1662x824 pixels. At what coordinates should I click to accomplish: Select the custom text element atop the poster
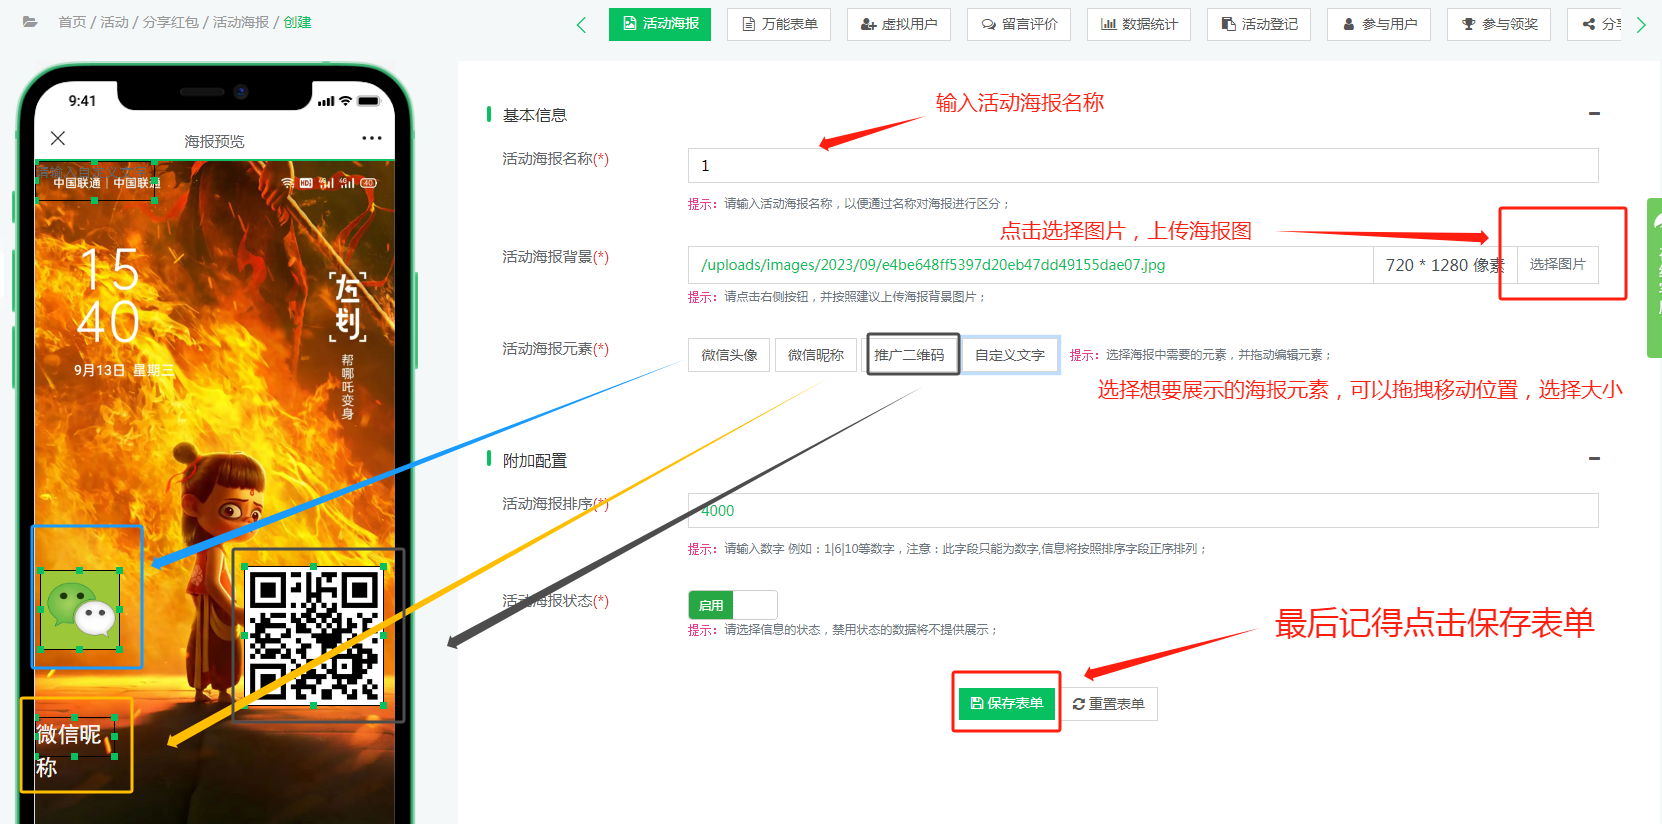coord(95,181)
